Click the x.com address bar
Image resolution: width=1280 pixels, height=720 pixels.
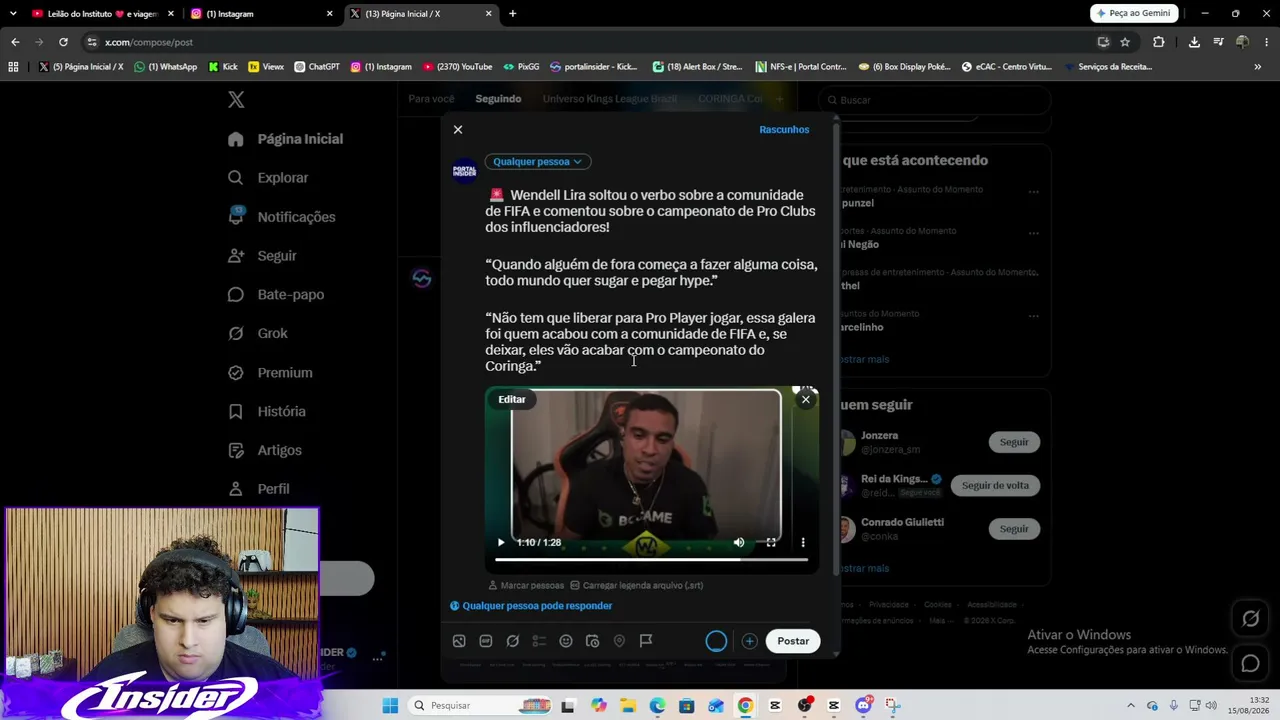click(x=590, y=42)
